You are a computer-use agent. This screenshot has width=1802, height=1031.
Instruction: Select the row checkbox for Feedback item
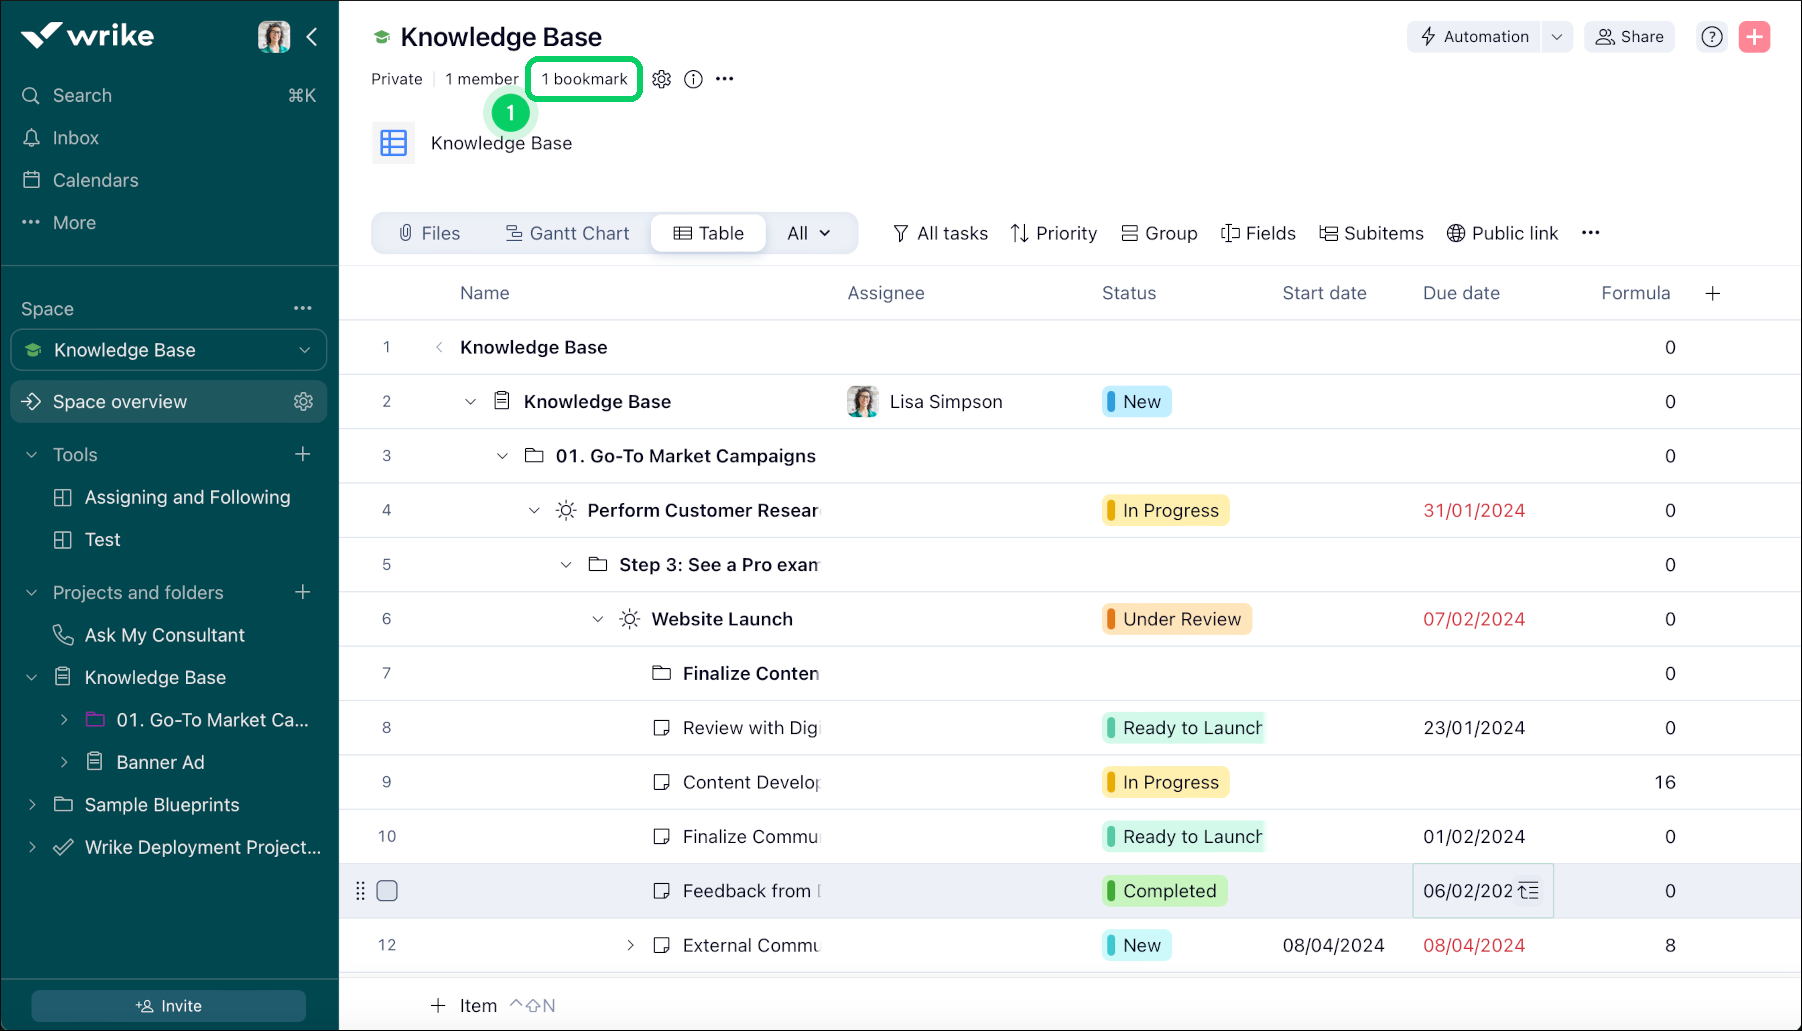pos(387,890)
